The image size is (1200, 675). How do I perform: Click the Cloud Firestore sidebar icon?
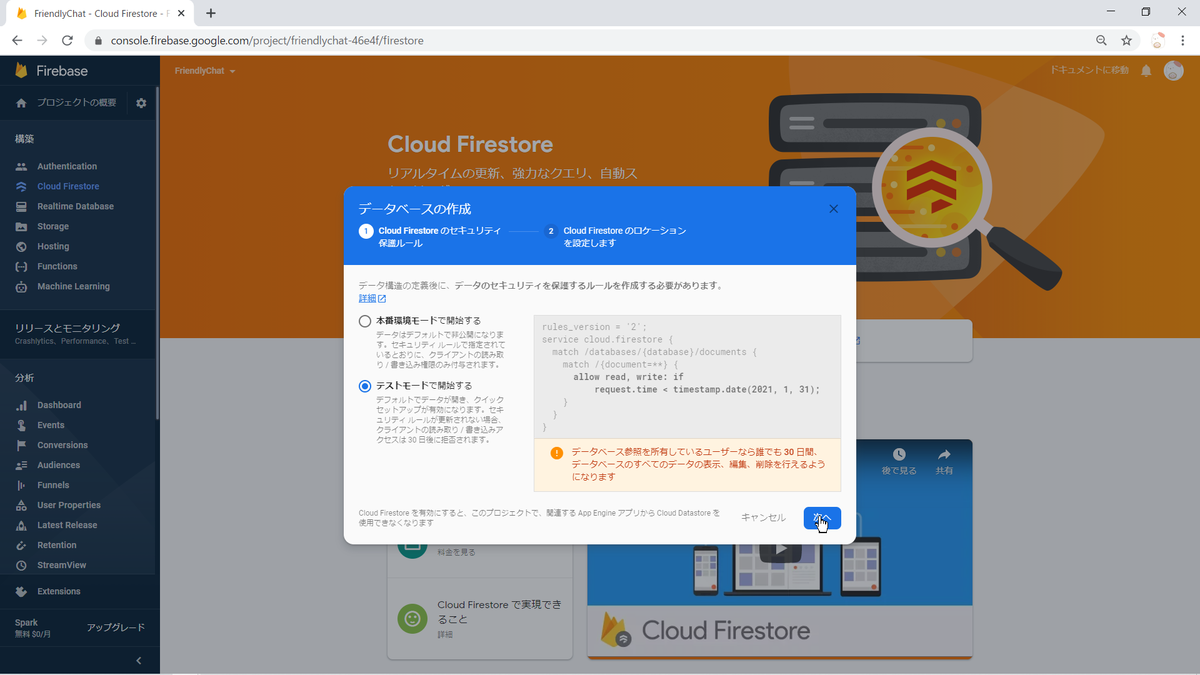pos(21,186)
